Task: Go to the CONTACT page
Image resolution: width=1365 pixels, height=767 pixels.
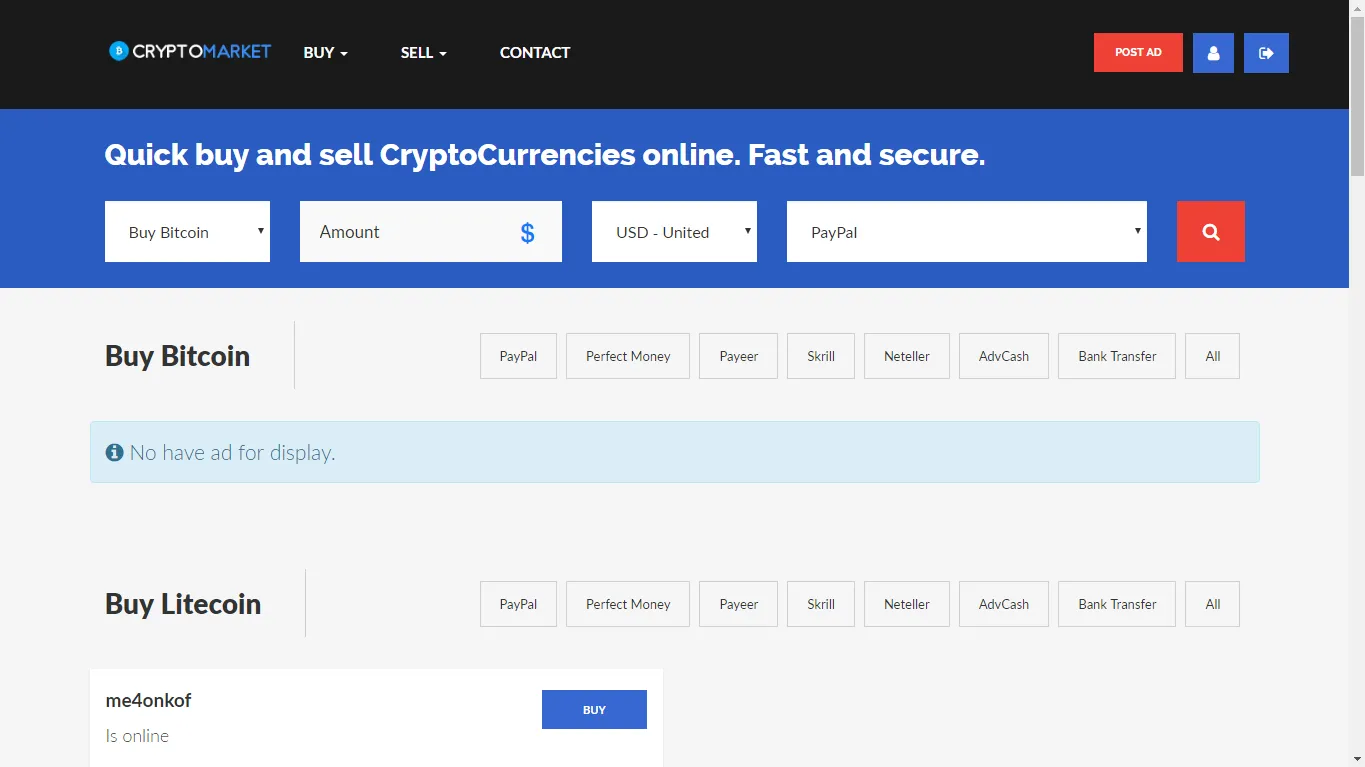Action: (535, 53)
